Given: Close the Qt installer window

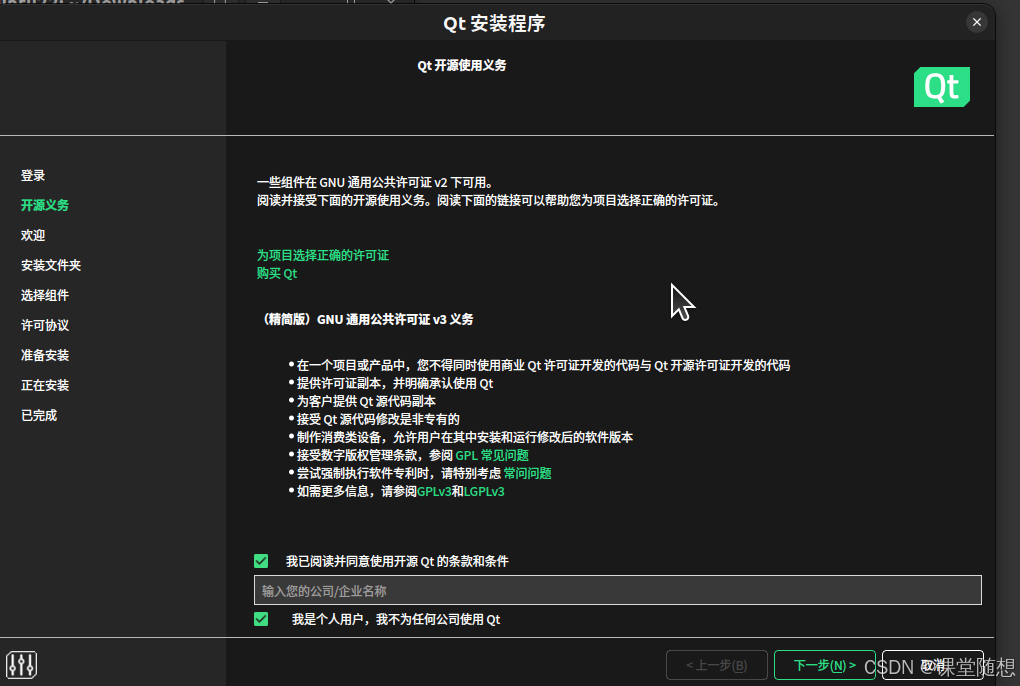Looking at the screenshot, I should pyautogui.click(x=976, y=22).
